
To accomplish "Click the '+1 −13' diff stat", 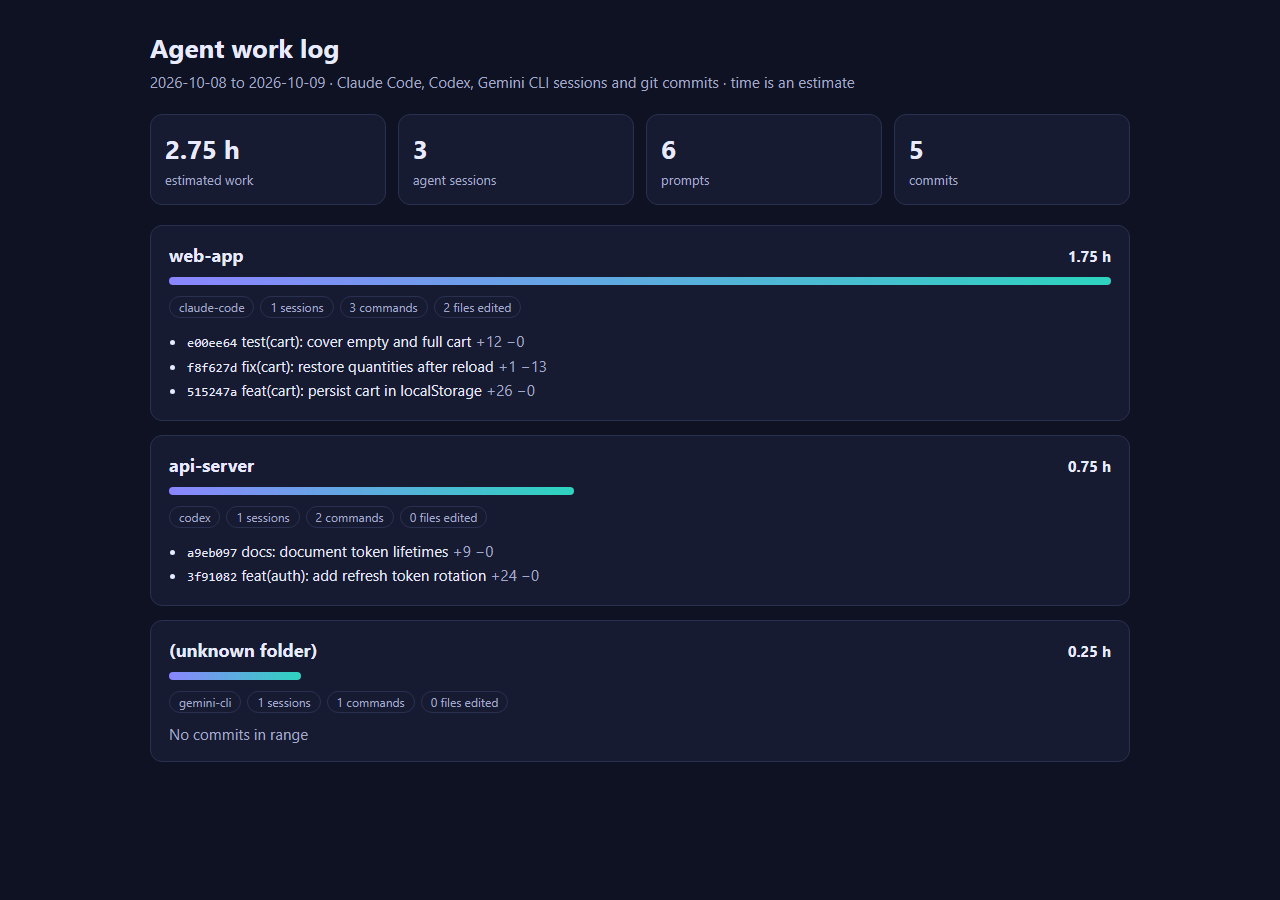I will click(523, 367).
